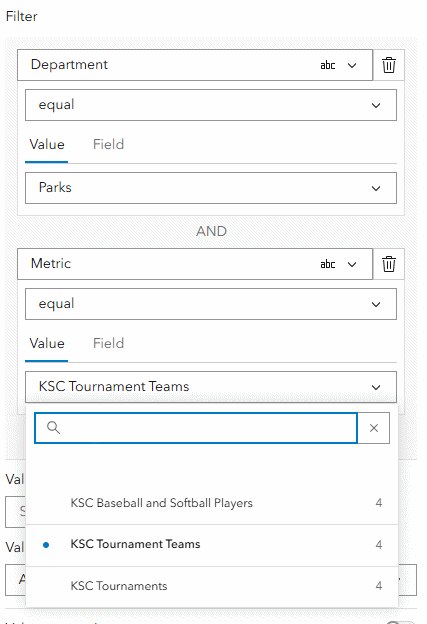Click the magnifier icon in search box
The width and height of the screenshot is (427, 624).
(x=53, y=428)
